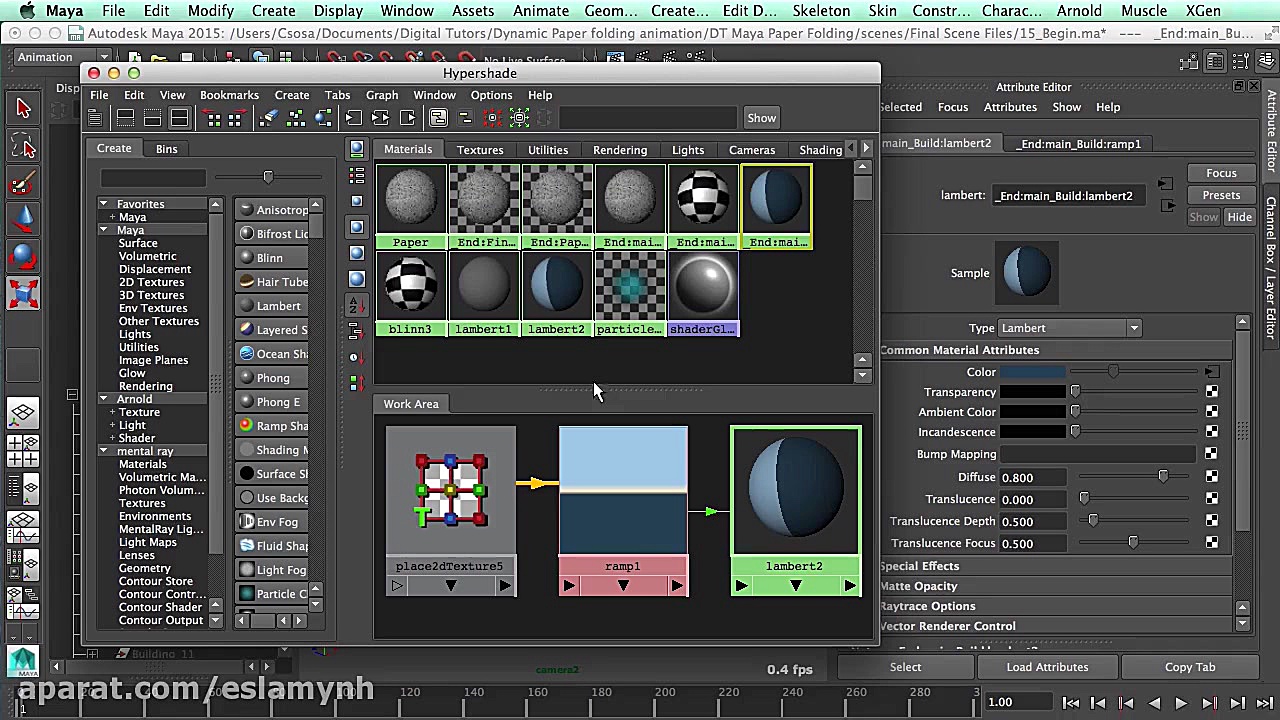Click the ramp1 node output arrow
Viewport: 1280px width, 720px height.
coord(677,586)
